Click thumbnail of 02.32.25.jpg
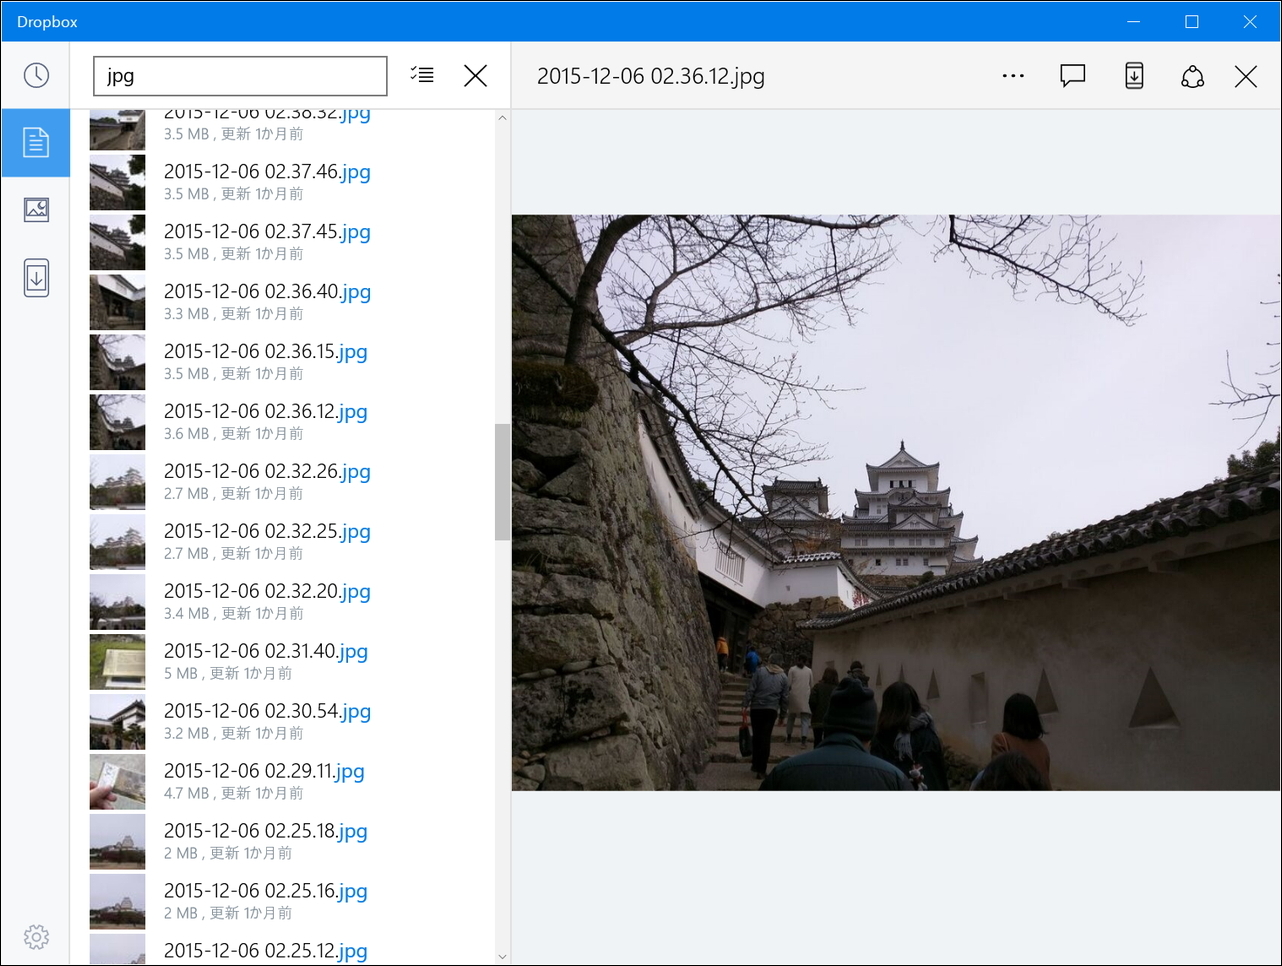The height and width of the screenshot is (966, 1282). [x=117, y=542]
